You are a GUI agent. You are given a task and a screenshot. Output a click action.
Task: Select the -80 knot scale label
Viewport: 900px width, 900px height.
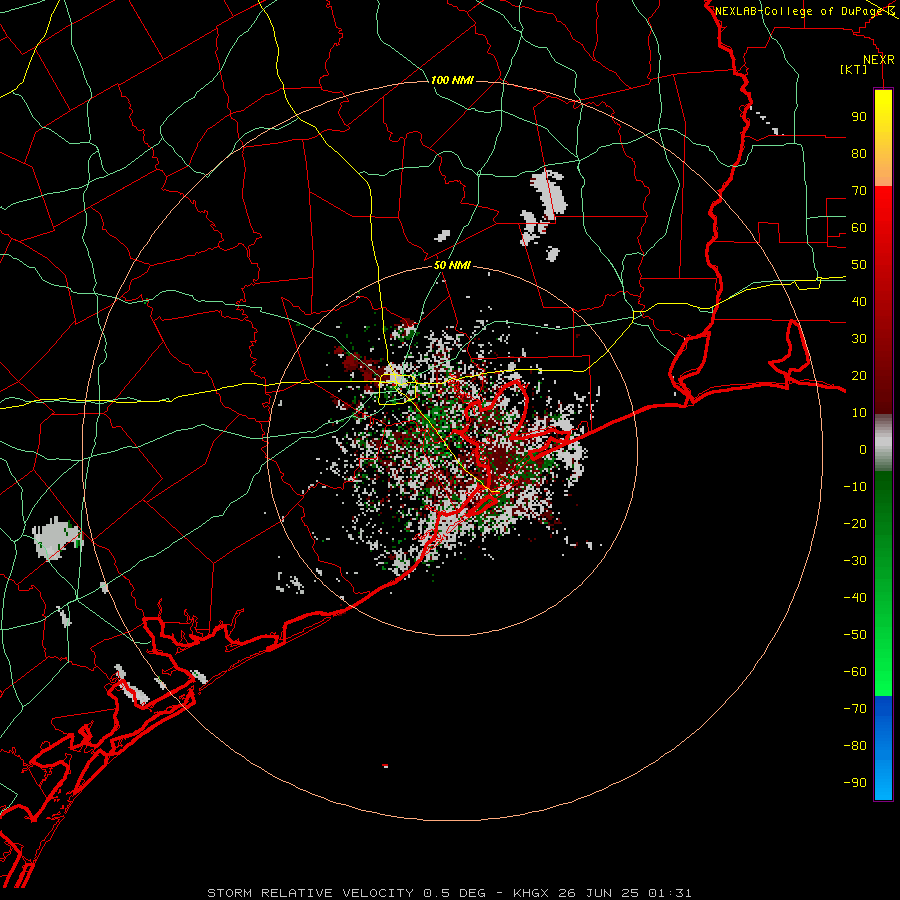[855, 746]
